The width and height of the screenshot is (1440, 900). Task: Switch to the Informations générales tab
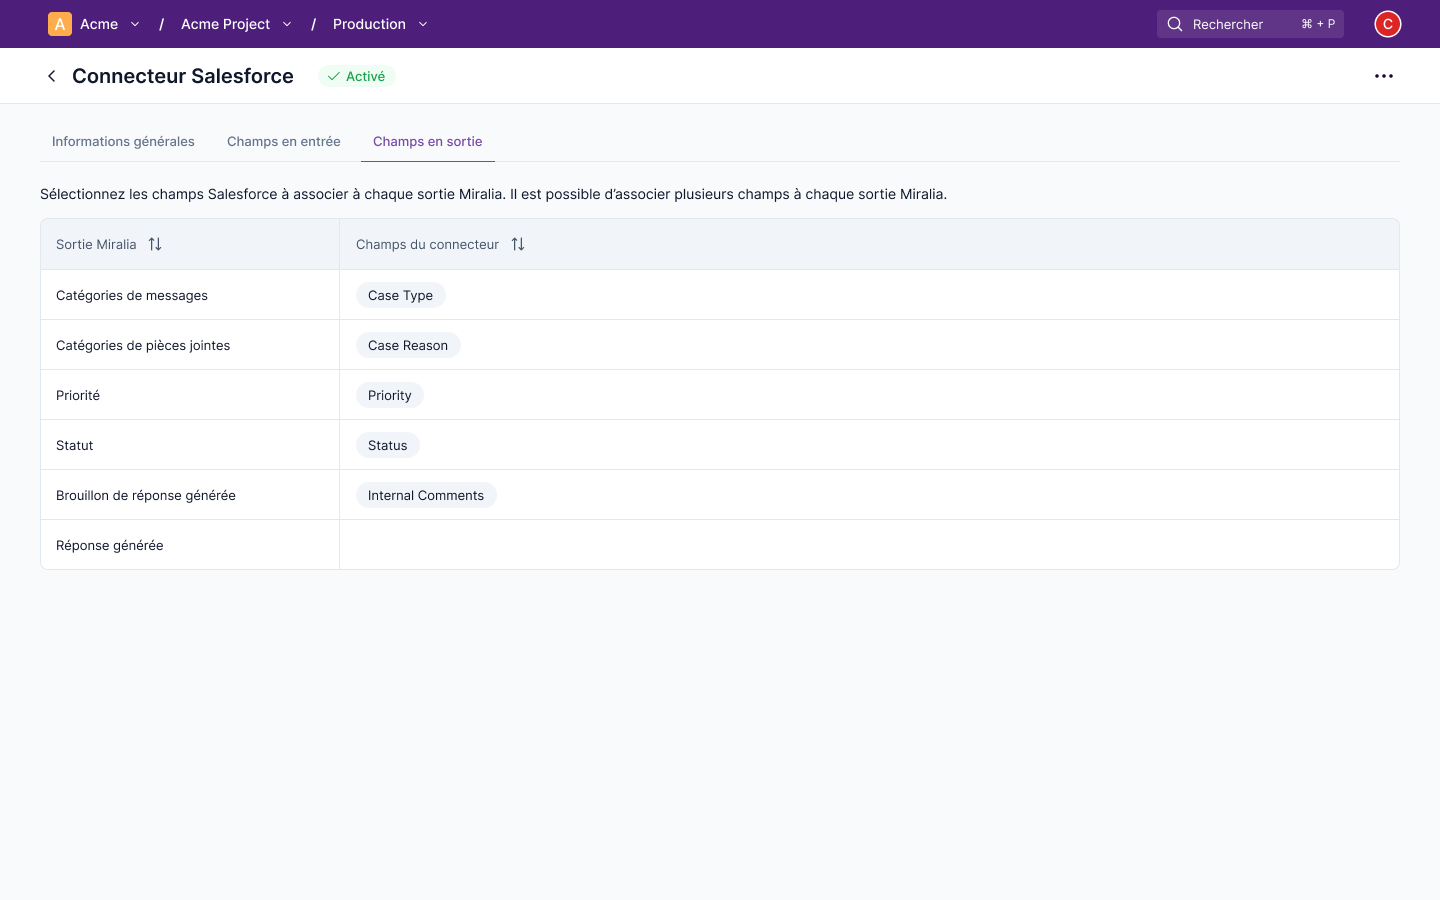tap(123, 142)
